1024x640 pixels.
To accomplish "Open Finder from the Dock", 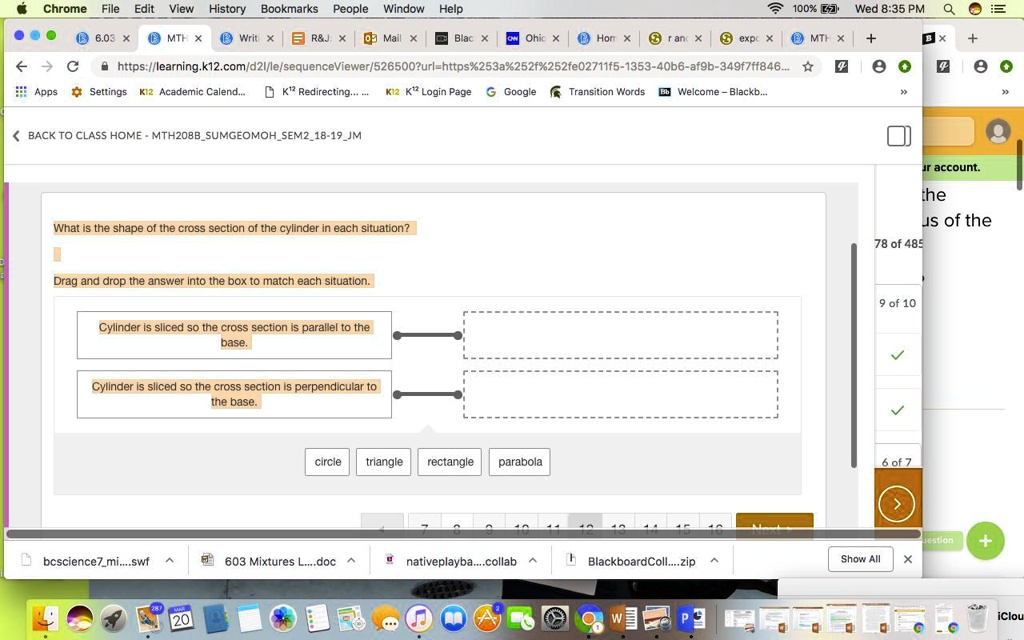I will coord(45,618).
